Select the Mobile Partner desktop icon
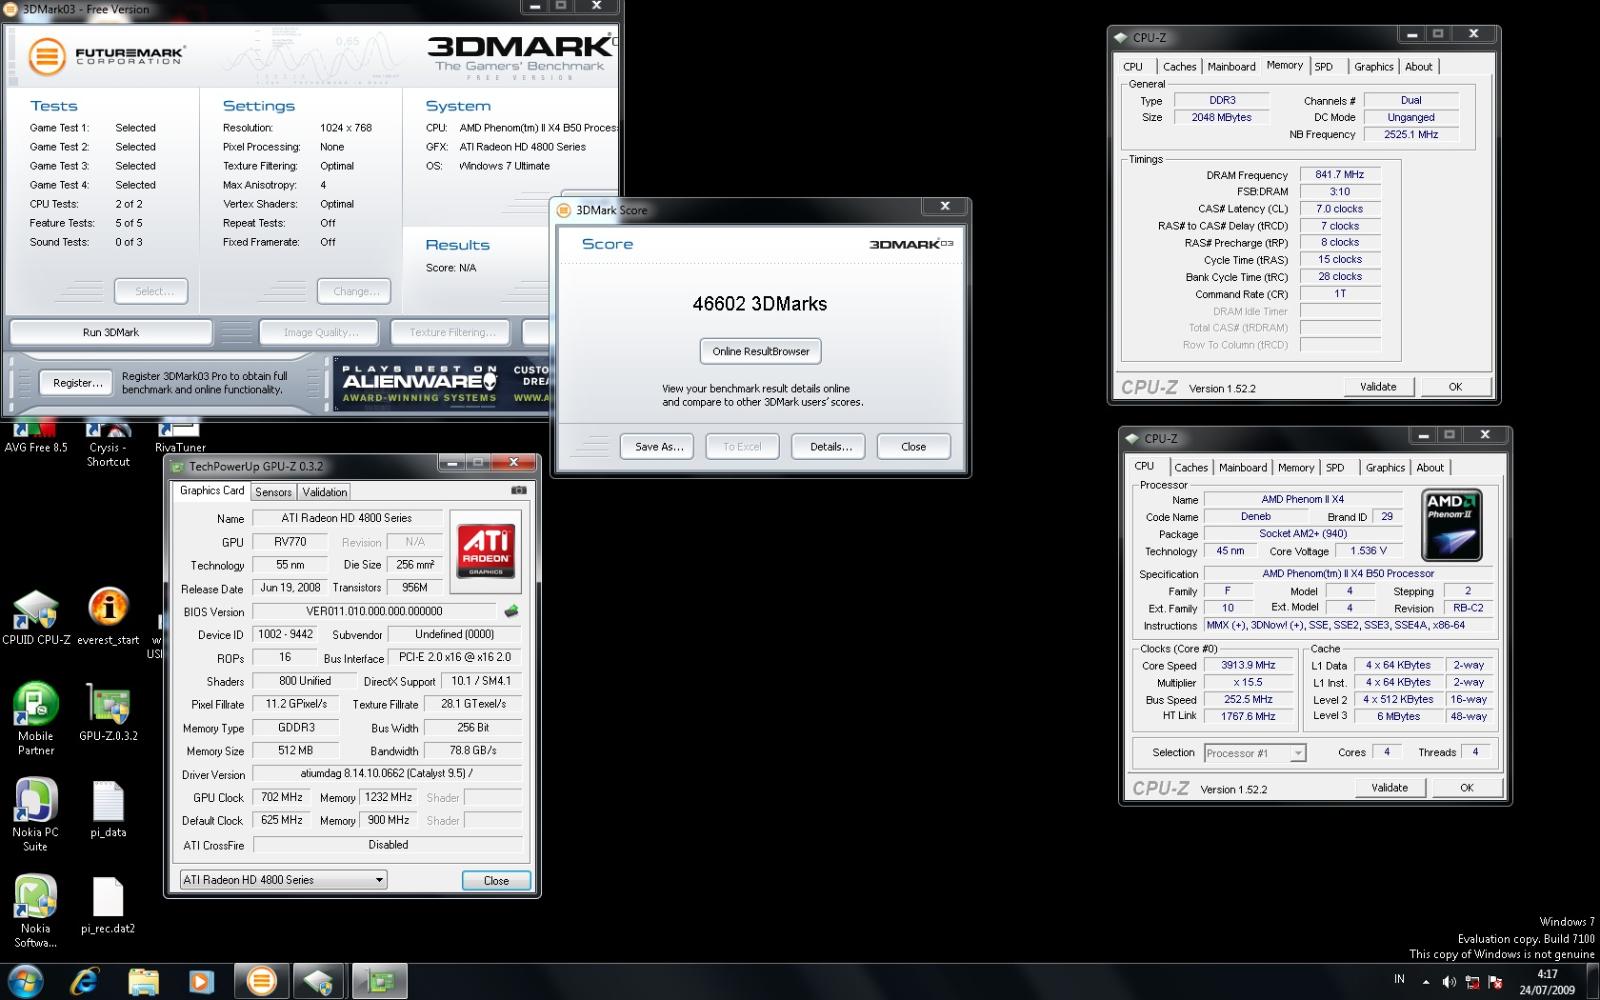Viewport: 1600px width, 1000px height. click(x=36, y=719)
